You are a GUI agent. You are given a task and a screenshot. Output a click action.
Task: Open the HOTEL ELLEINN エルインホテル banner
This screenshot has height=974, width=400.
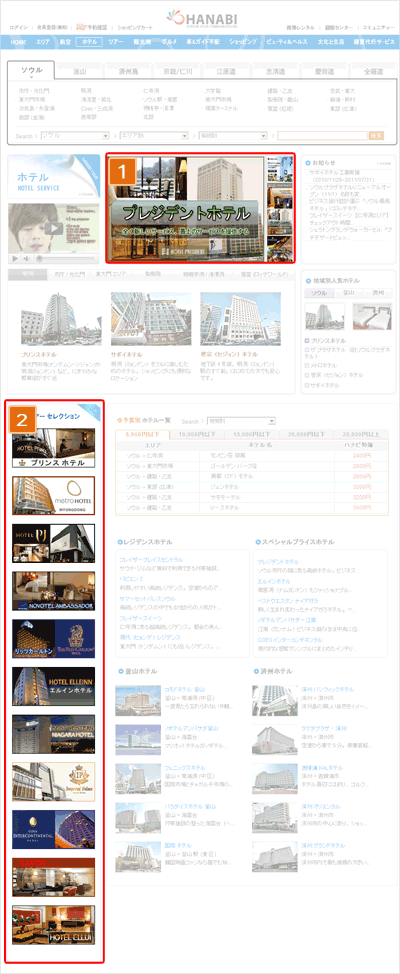53,686
